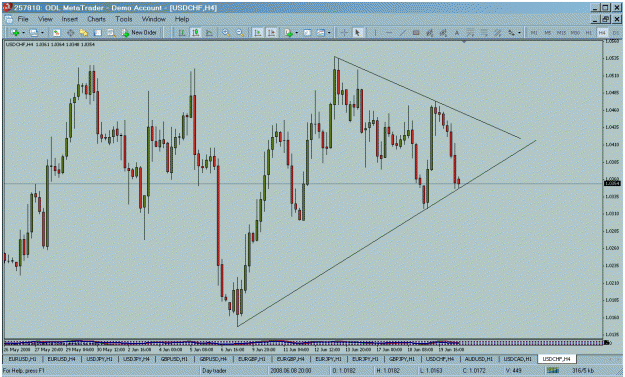The width and height of the screenshot is (625, 377).
Task: Set the timeframe to H1
Action: (589, 33)
